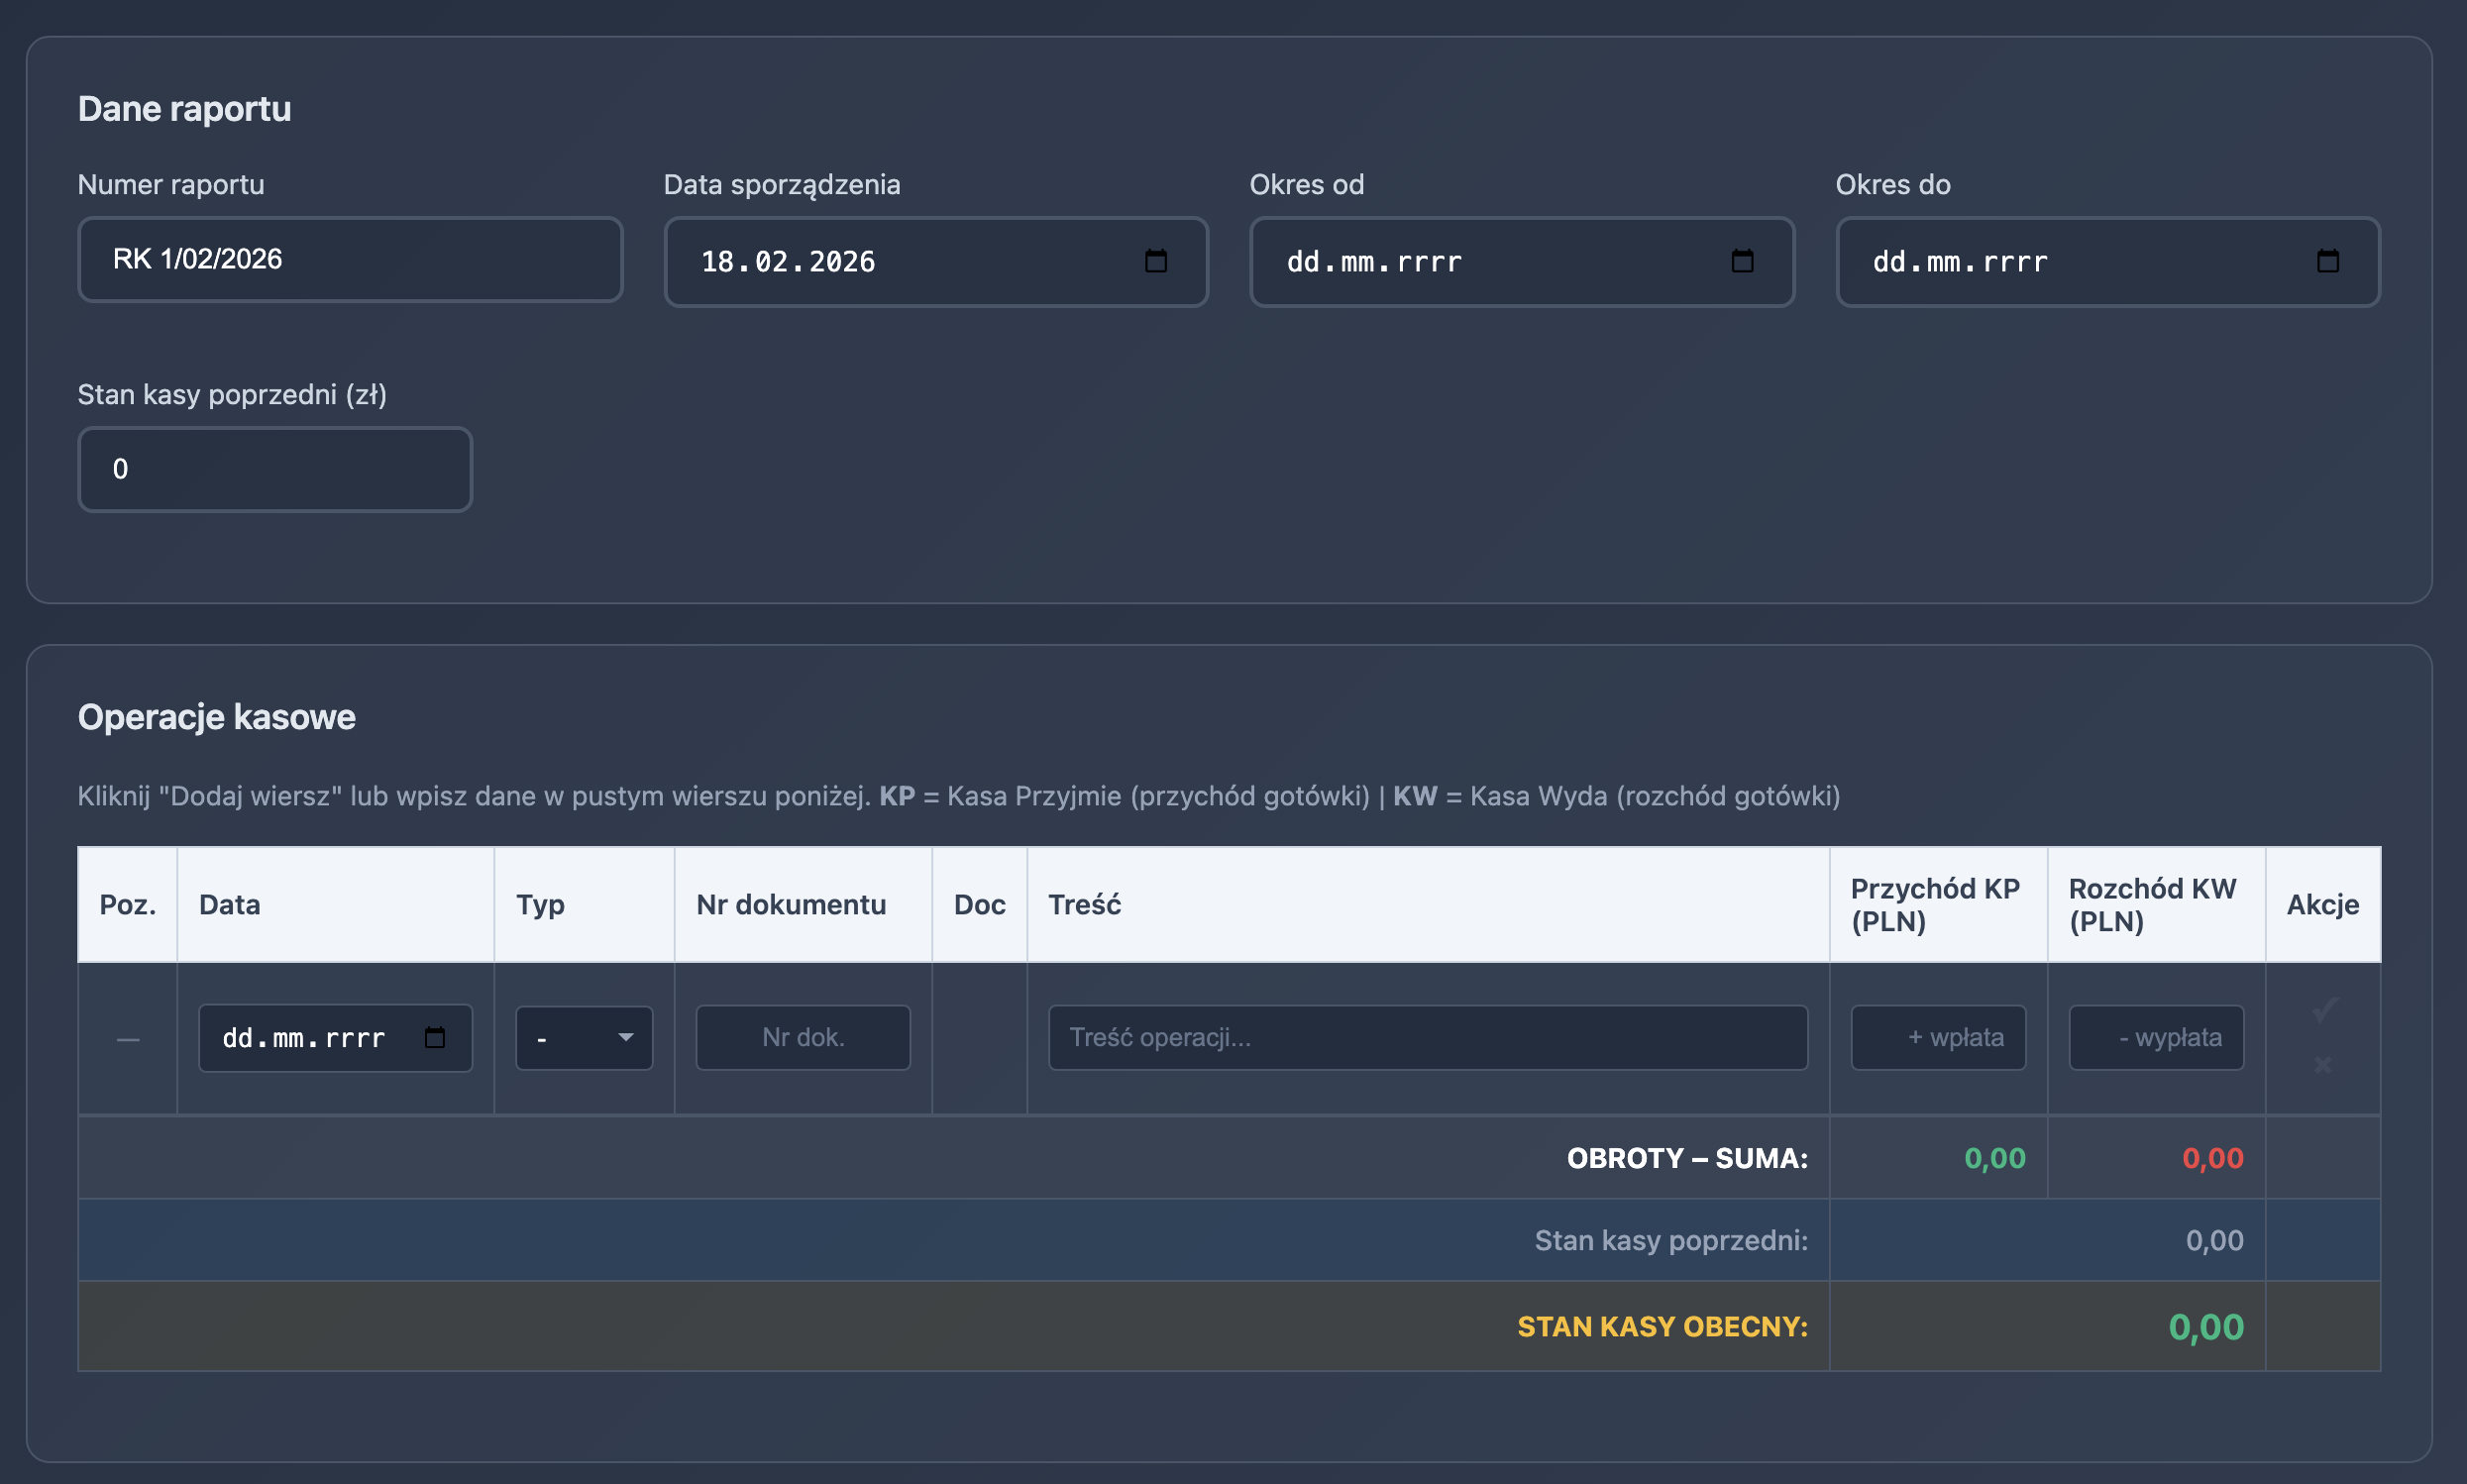Viewport: 2467px width, 1484px height.
Task: Click Okres od date placeholder text
Action: coord(1374,262)
